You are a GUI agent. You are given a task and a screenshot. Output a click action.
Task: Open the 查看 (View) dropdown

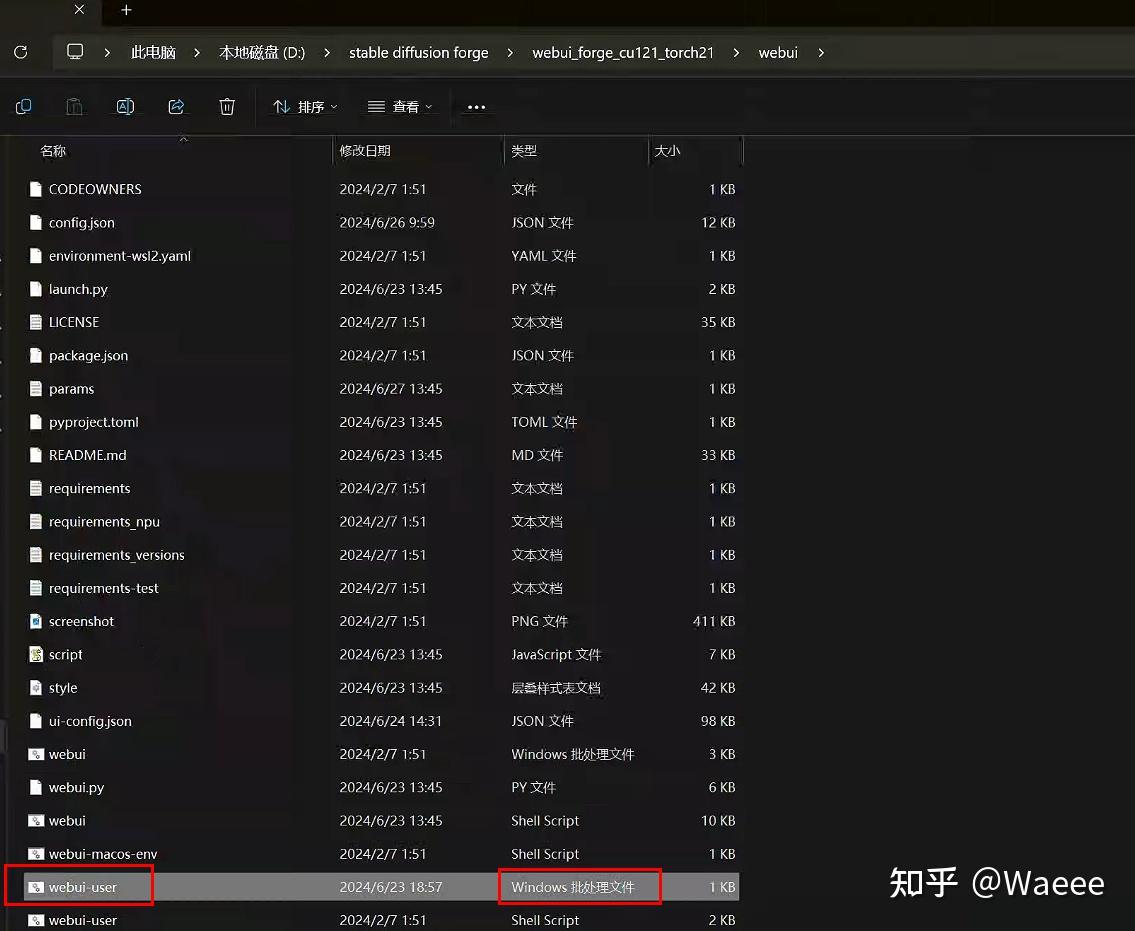[399, 106]
